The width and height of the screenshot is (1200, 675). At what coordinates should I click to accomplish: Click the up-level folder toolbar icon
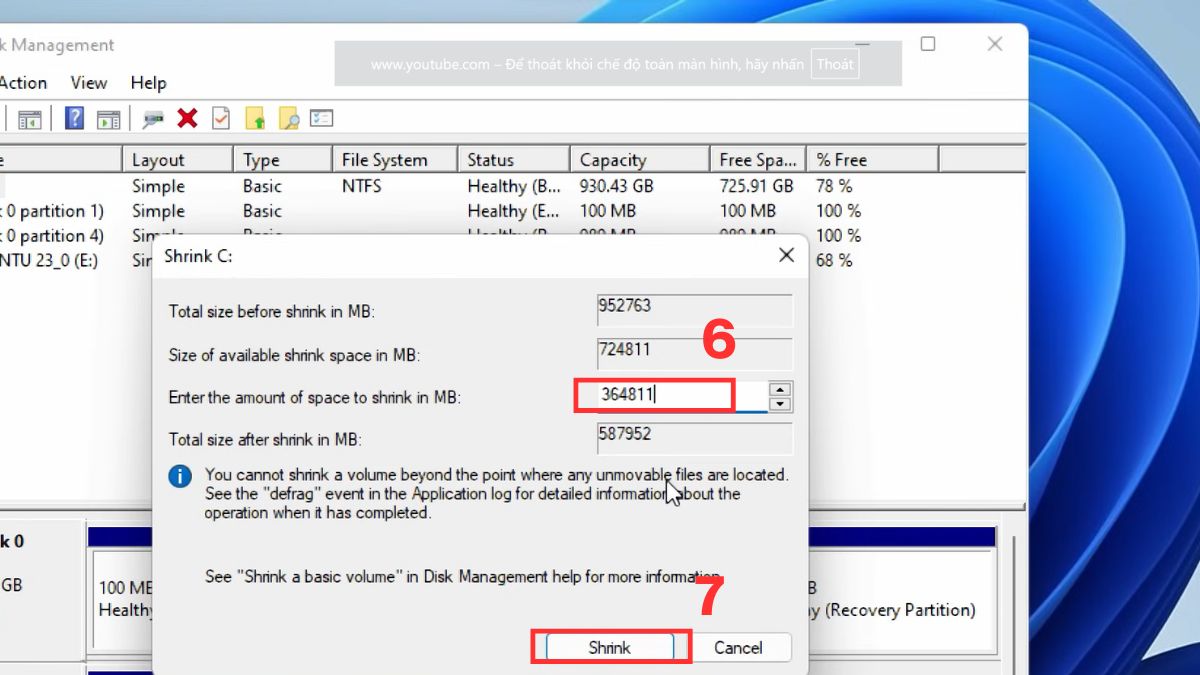[x=256, y=118]
